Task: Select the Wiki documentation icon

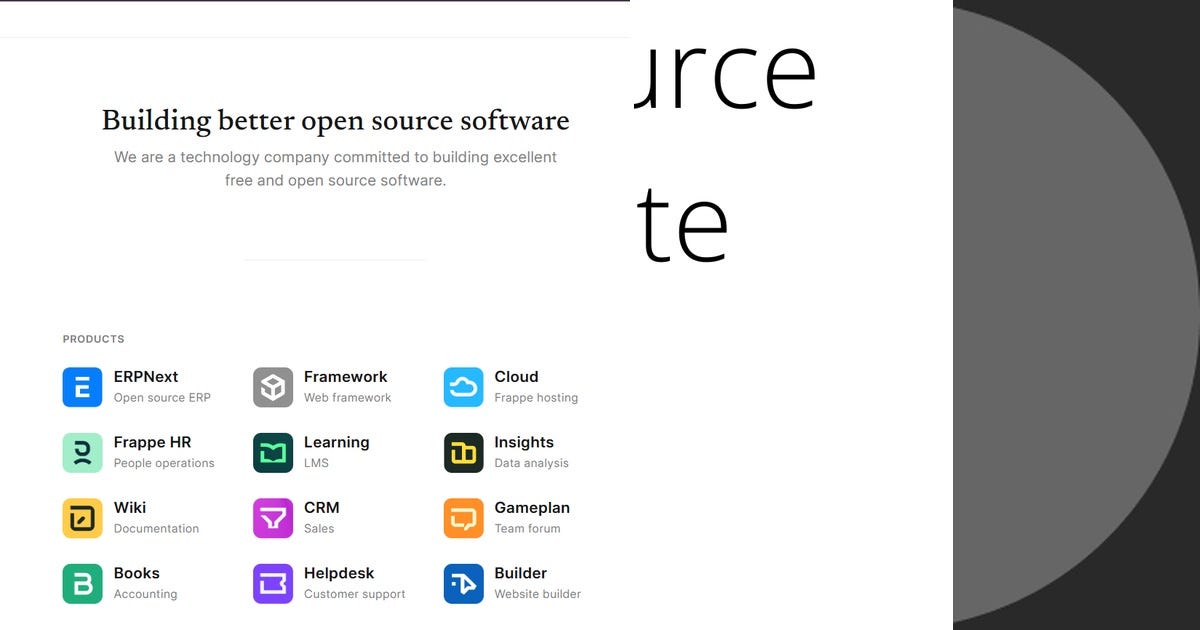Action: [x=82, y=517]
